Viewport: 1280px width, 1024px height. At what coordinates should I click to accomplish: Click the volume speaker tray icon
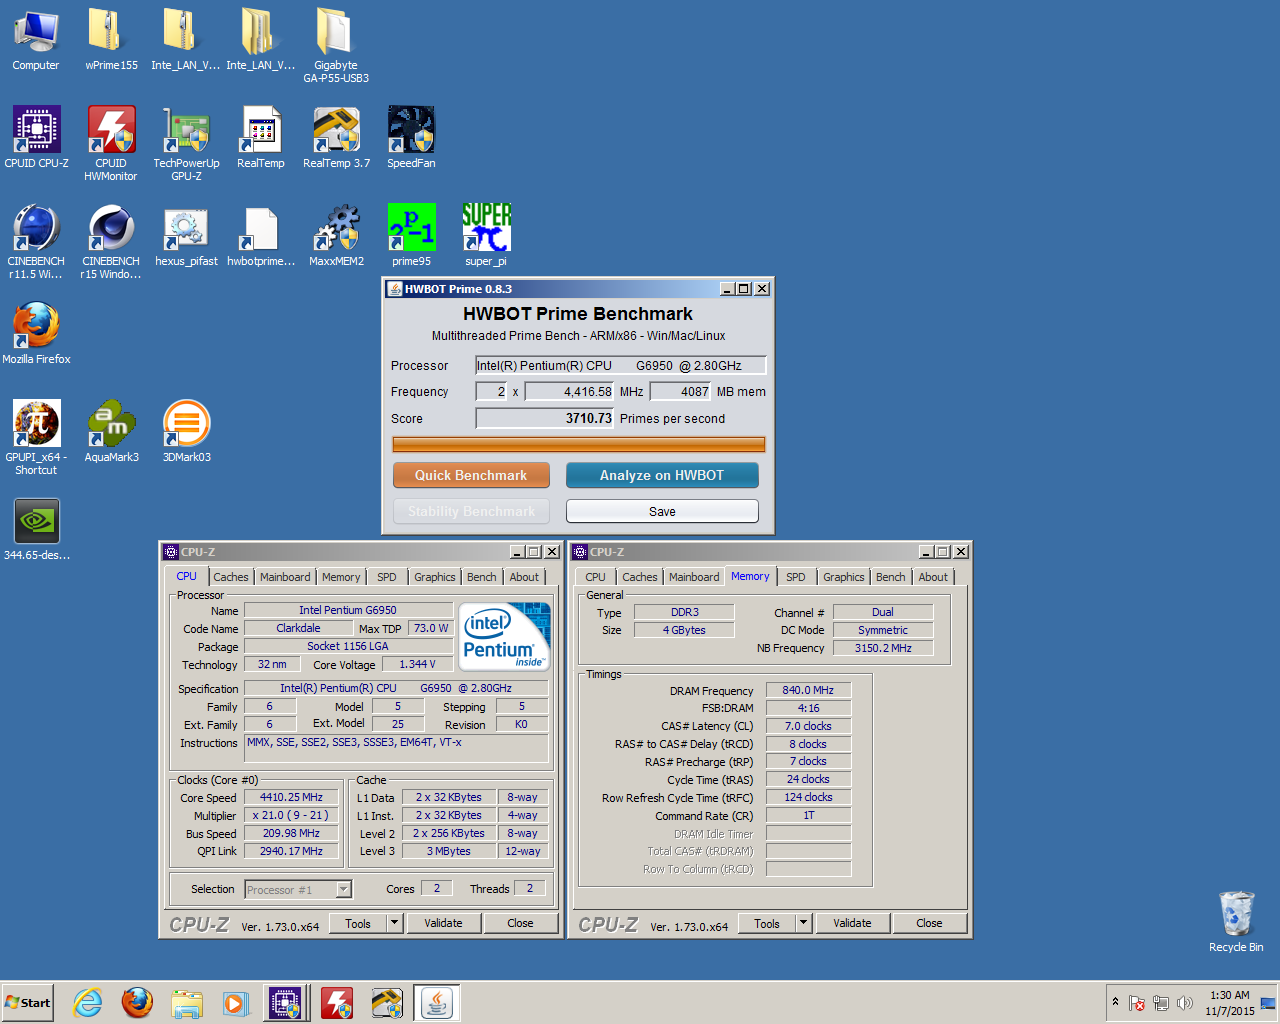pos(1185,1003)
